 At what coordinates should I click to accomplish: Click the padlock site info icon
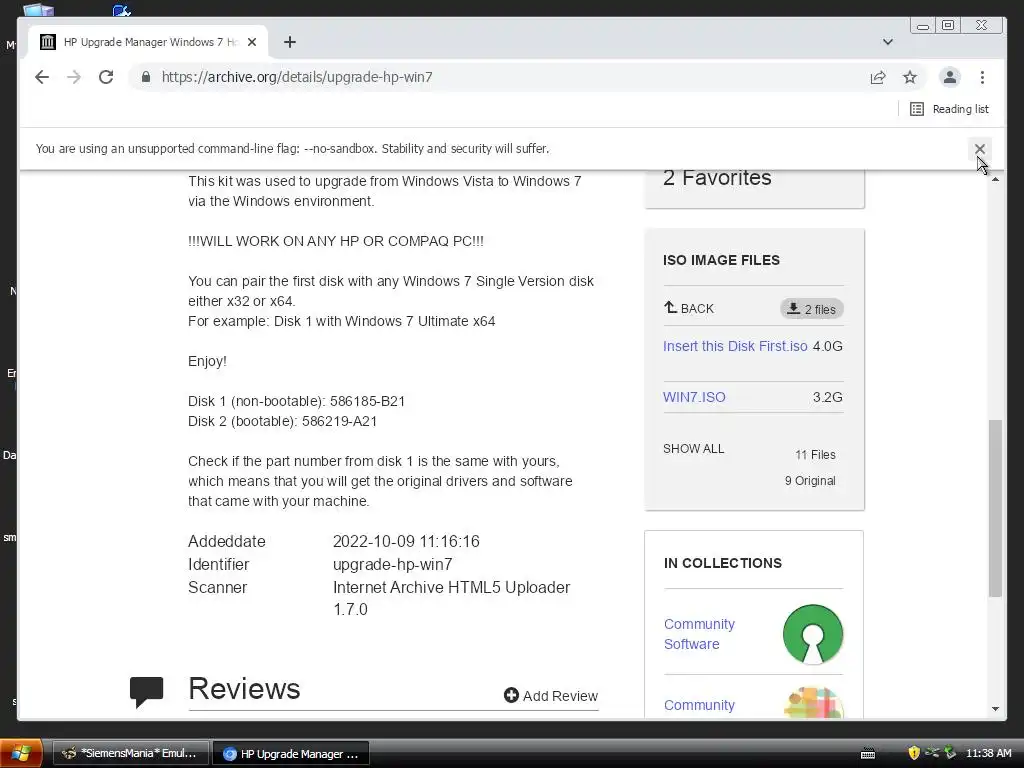point(146,77)
